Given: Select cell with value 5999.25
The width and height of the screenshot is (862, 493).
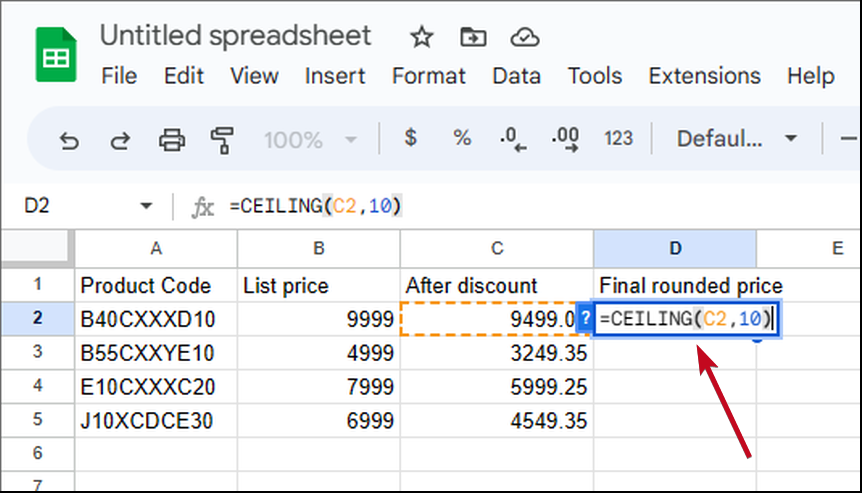Looking at the screenshot, I should pos(496,386).
